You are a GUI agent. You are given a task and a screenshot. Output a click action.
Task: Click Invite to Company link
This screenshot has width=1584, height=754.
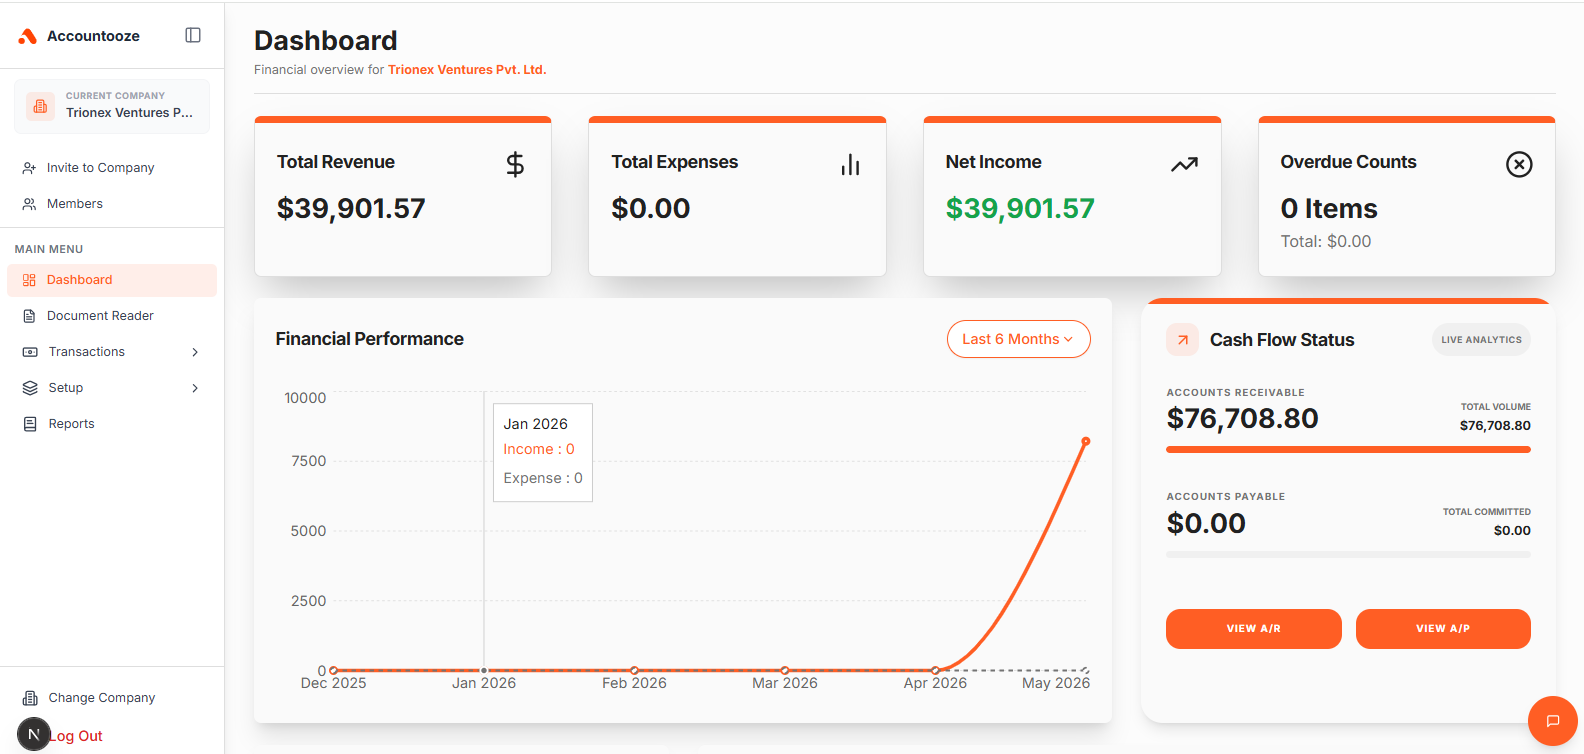pos(100,168)
